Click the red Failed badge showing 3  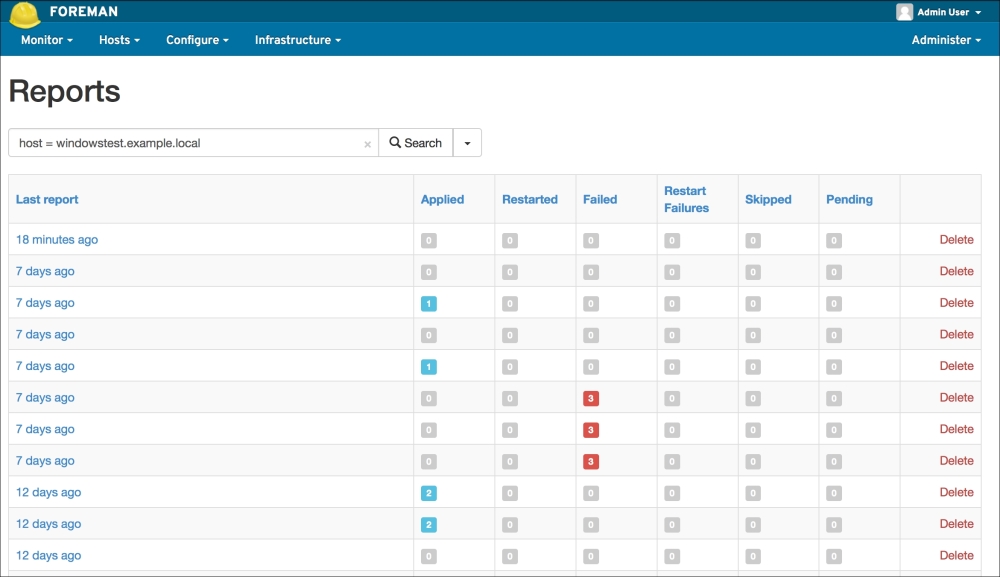[x=591, y=398]
